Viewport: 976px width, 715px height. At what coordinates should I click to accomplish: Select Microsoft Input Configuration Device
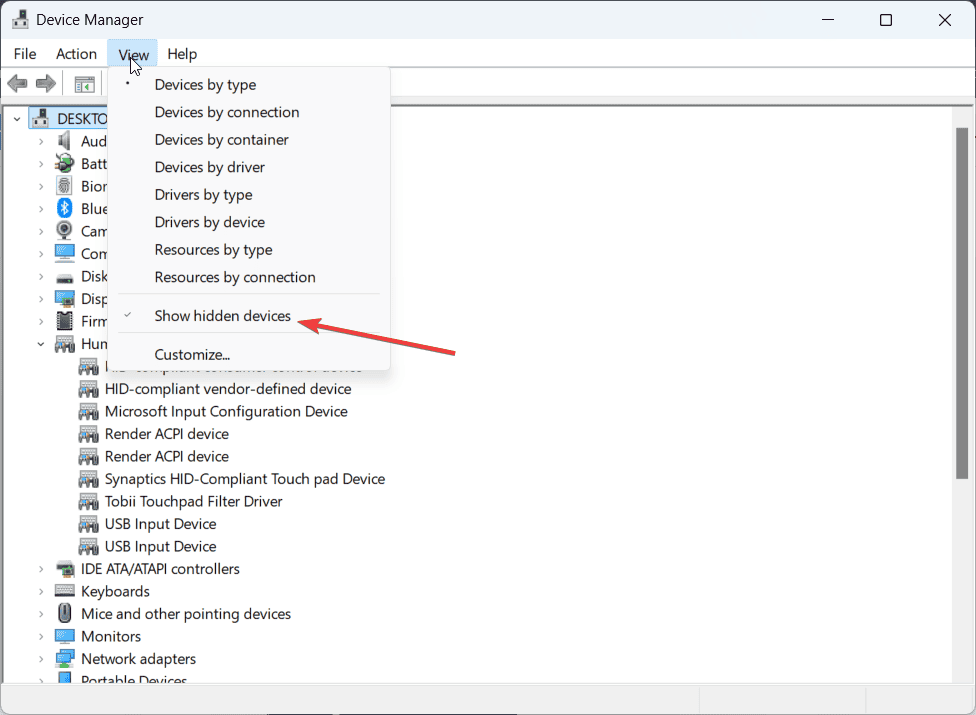[x=226, y=411]
